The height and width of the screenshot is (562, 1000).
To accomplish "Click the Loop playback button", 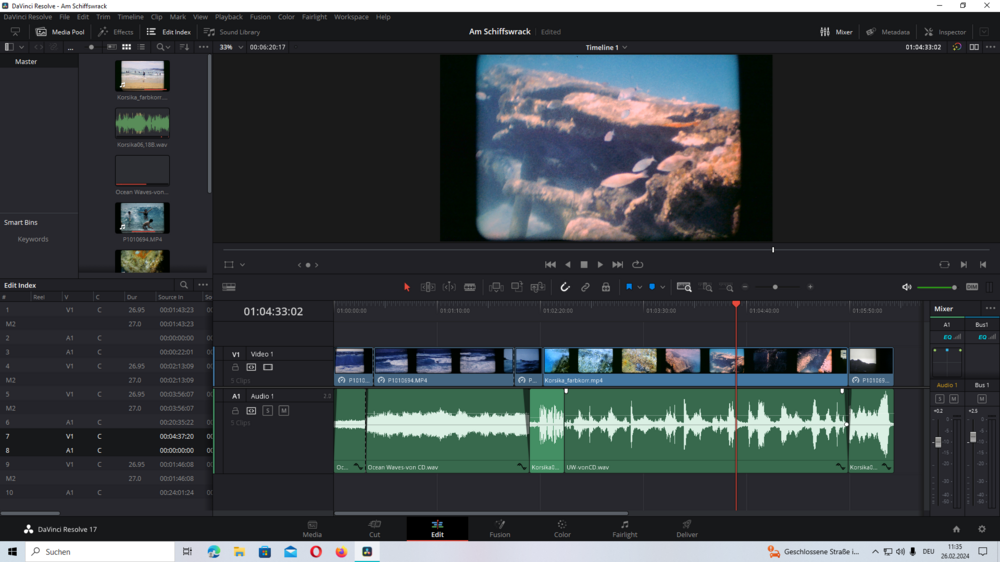I will [637, 265].
